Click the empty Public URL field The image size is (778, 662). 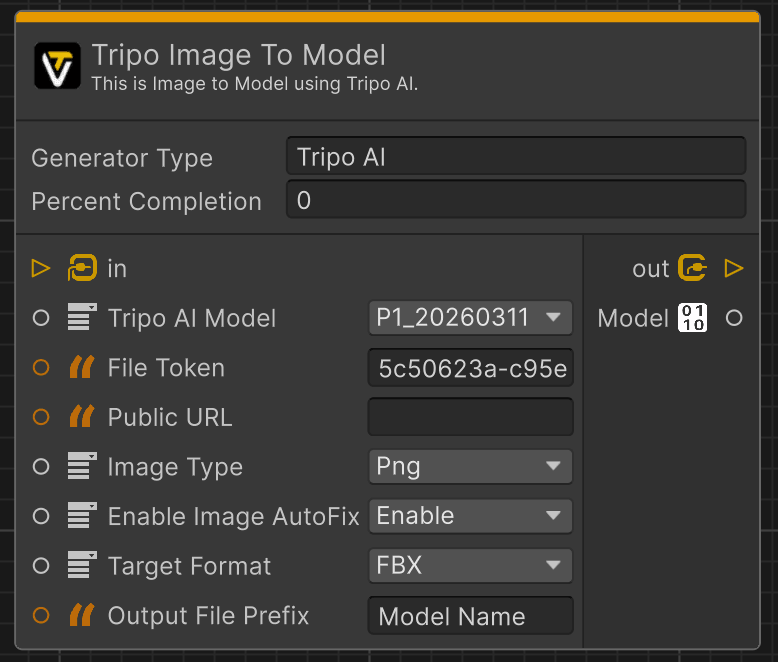click(x=470, y=417)
